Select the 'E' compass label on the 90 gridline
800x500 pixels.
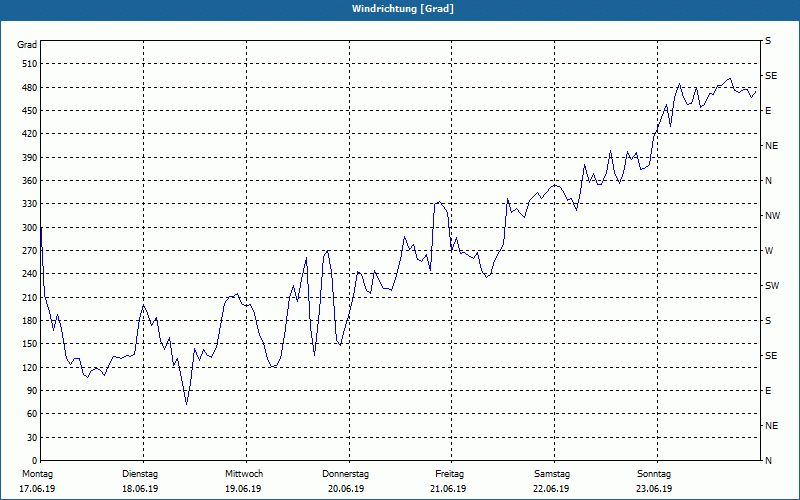768,391
